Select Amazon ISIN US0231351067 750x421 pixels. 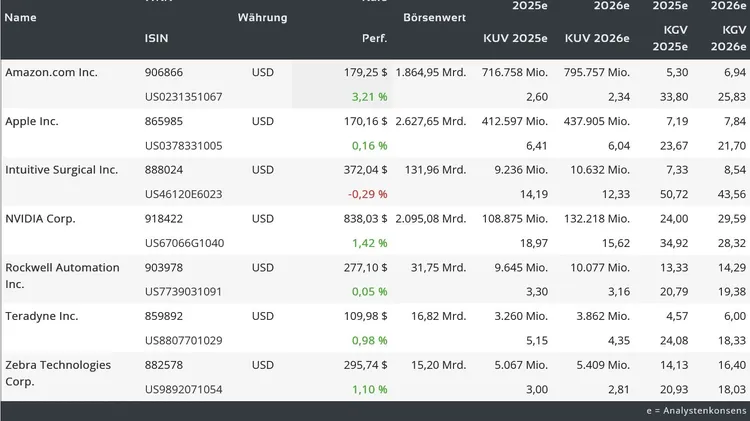coord(184,97)
